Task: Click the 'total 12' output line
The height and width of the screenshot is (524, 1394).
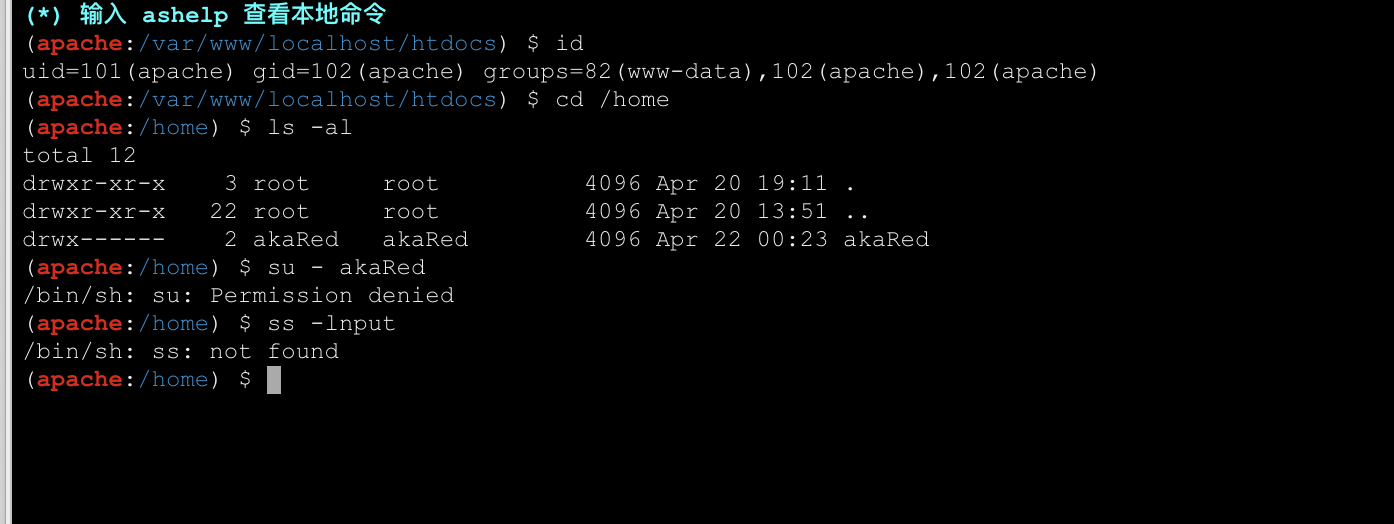Action: tap(79, 155)
